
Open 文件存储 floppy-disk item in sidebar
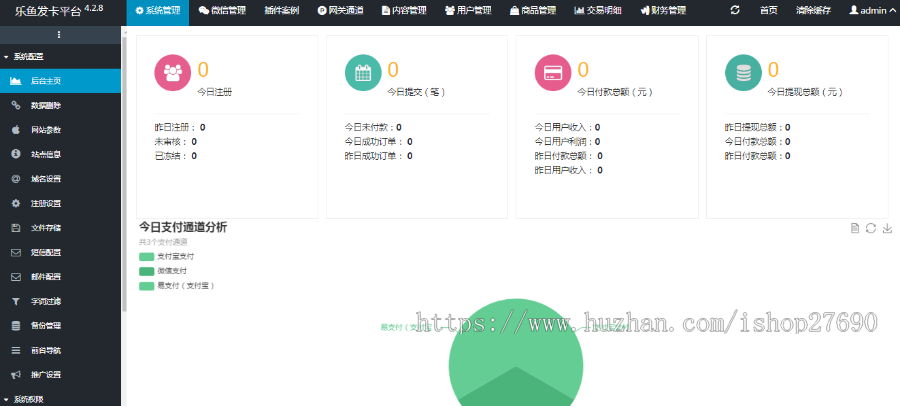[60, 228]
